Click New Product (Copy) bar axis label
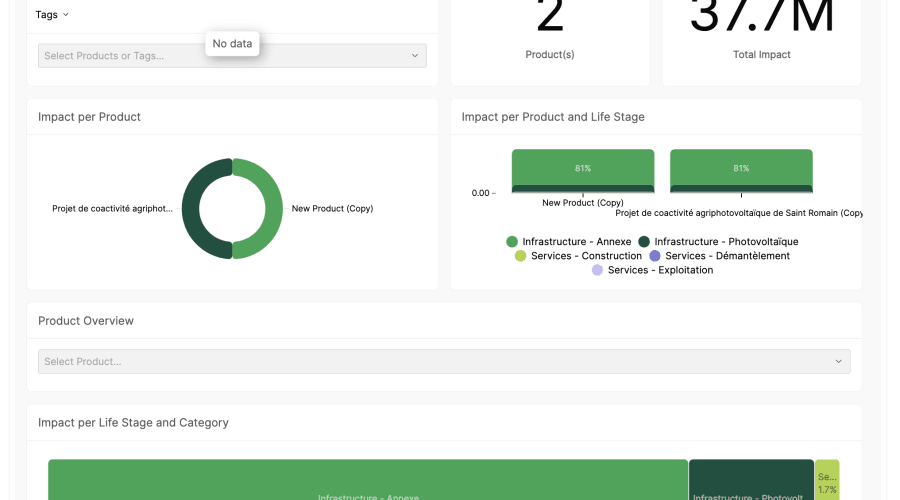Viewport: 900px width, 500px height. coord(583,203)
